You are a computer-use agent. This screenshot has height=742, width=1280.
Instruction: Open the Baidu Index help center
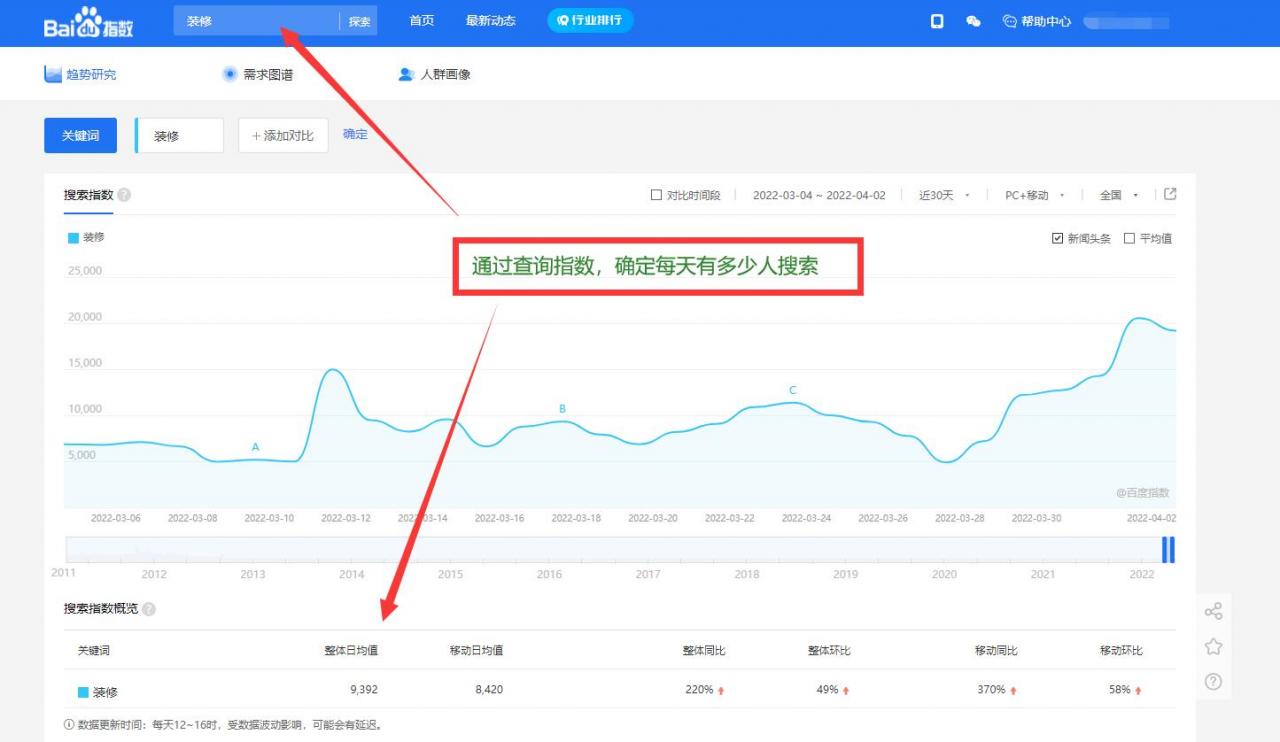click(1035, 20)
